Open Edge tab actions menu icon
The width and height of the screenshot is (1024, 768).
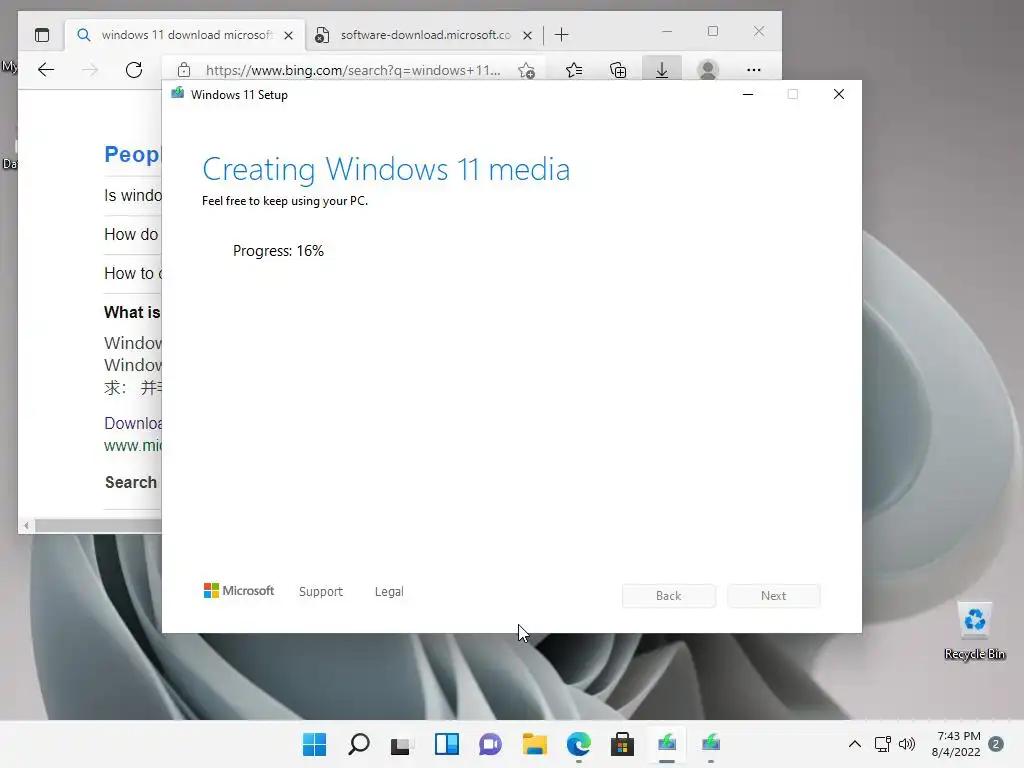pos(42,35)
